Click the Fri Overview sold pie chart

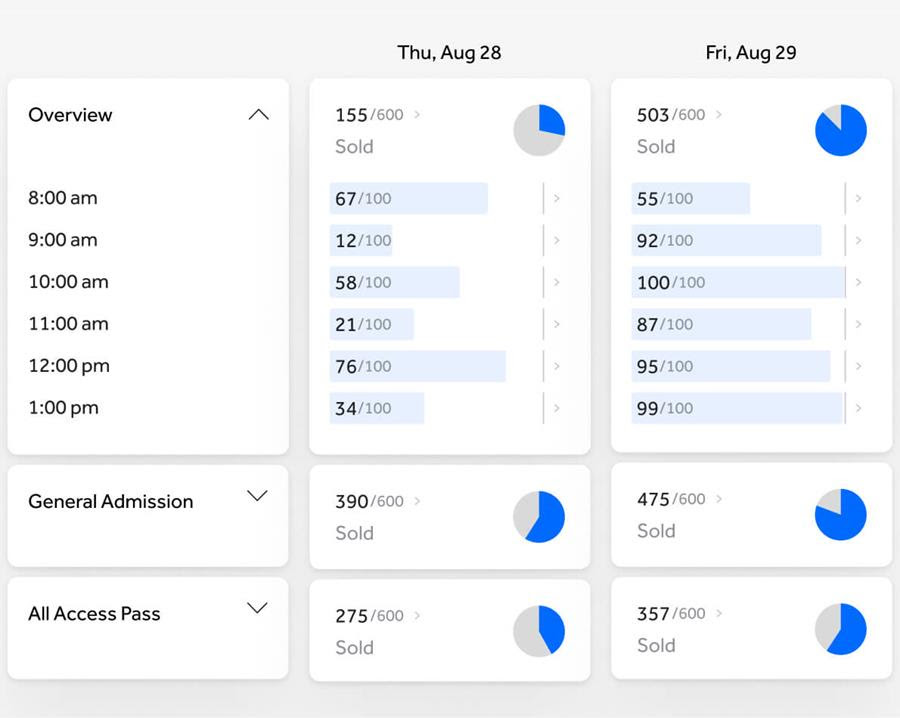click(x=841, y=130)
